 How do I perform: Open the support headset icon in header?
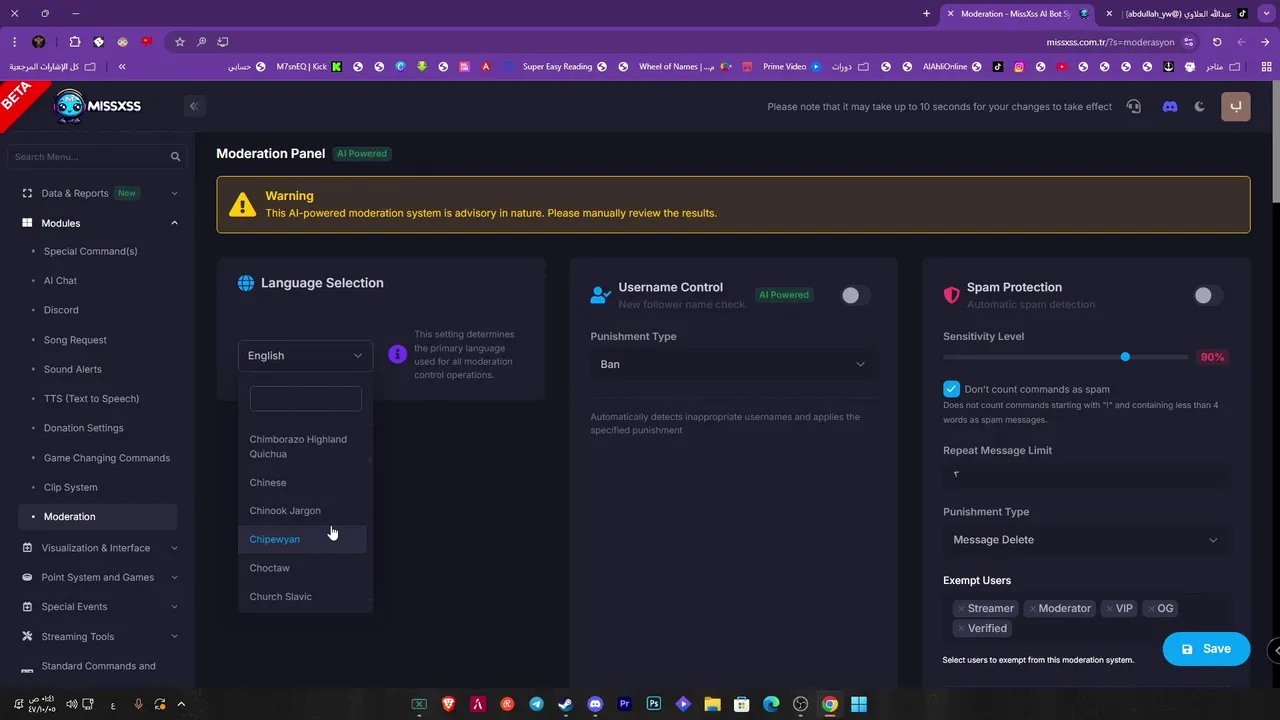click(x=1133, y=106)
